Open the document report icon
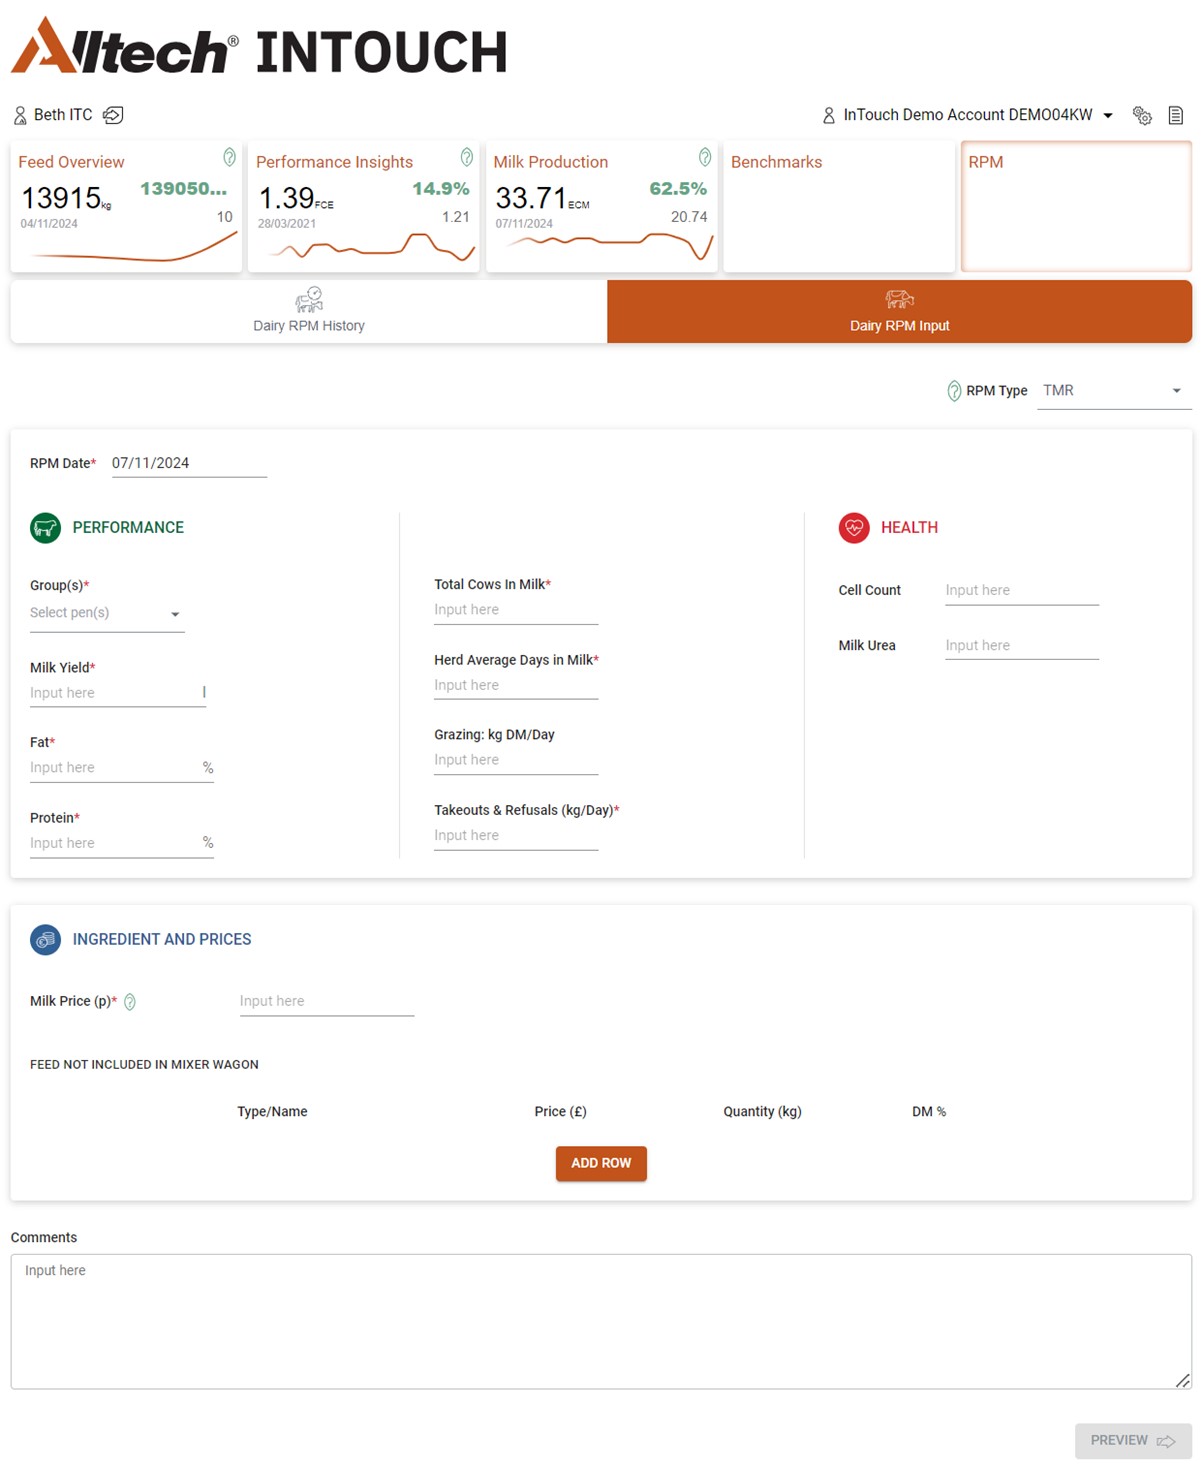The width and height of the screenshot is (1203, 1467). pyautogui.click(x=1176, y=115)
